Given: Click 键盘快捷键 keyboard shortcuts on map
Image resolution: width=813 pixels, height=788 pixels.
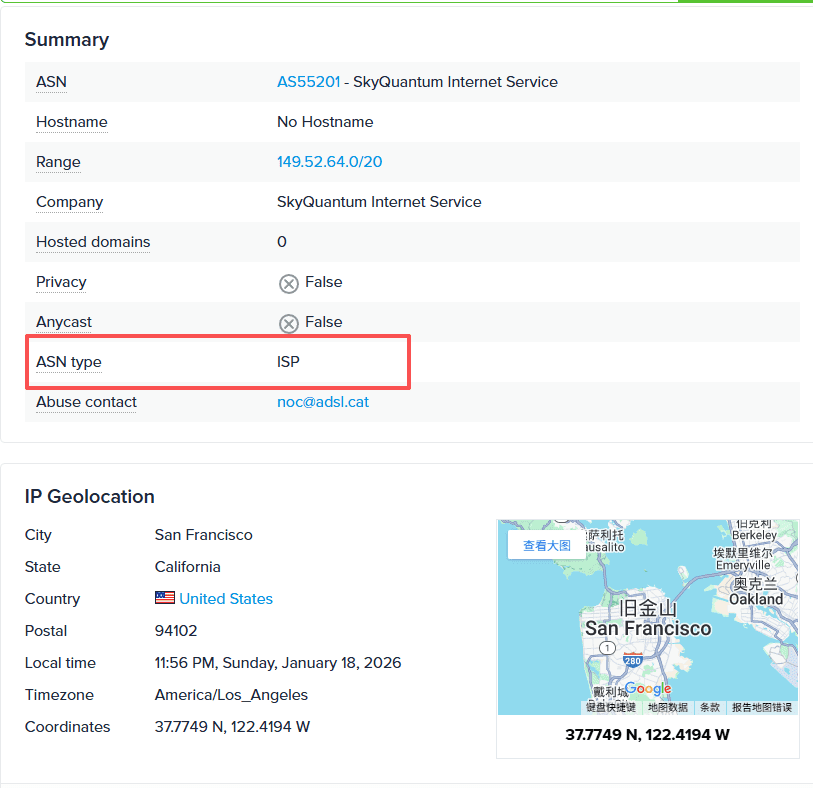Looking at the screenshot, I should pos(610,707).
